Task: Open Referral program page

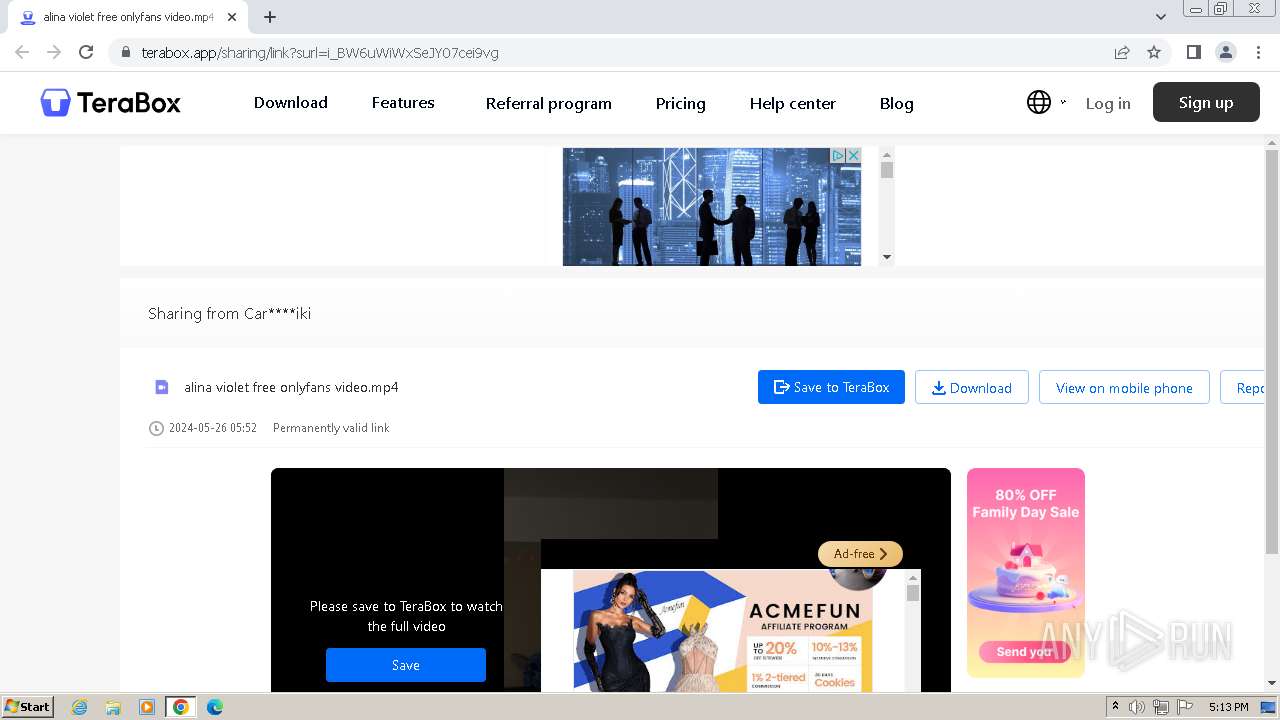Action: pos(549,103)
